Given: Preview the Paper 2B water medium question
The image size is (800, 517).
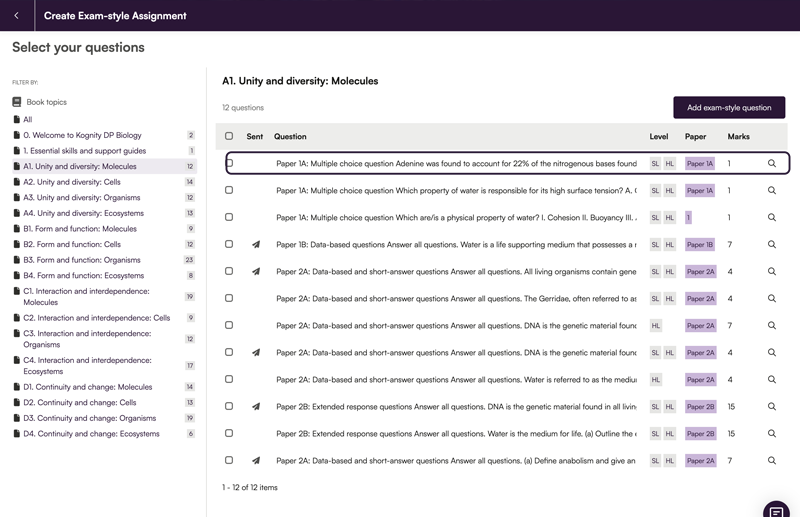Looking at the screenshot, I should [771, 434].
